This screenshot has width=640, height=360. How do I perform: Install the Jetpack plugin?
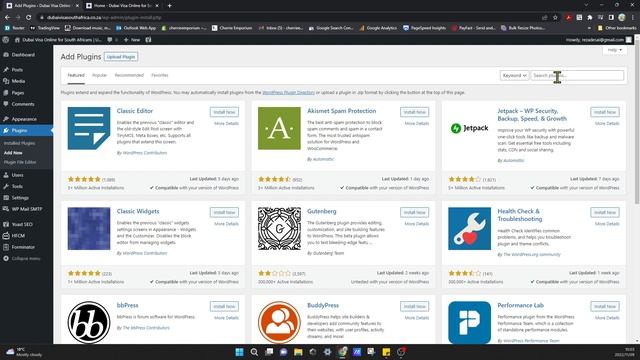tap(604, 112)
